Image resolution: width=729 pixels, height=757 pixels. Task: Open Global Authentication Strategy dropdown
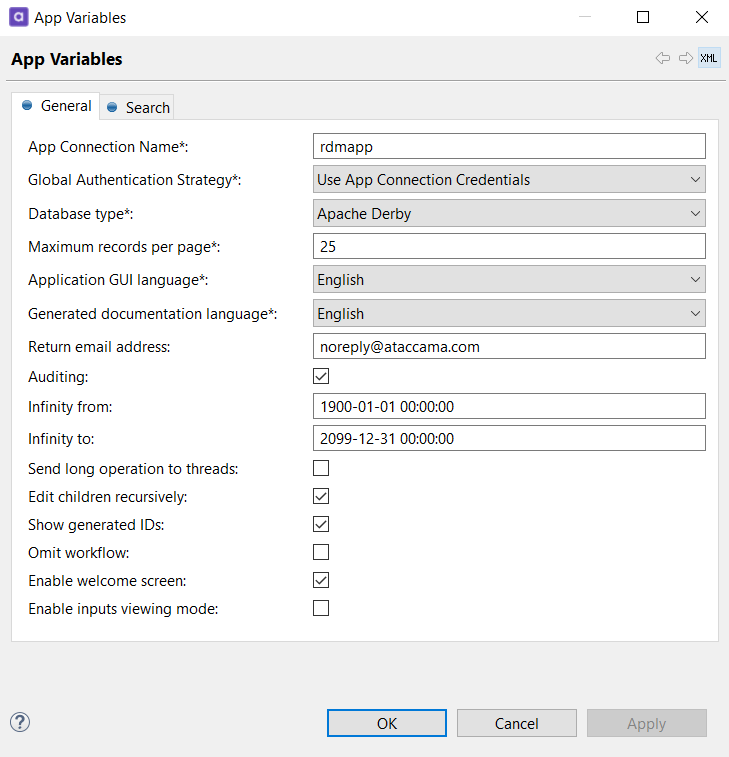(509, 180)
